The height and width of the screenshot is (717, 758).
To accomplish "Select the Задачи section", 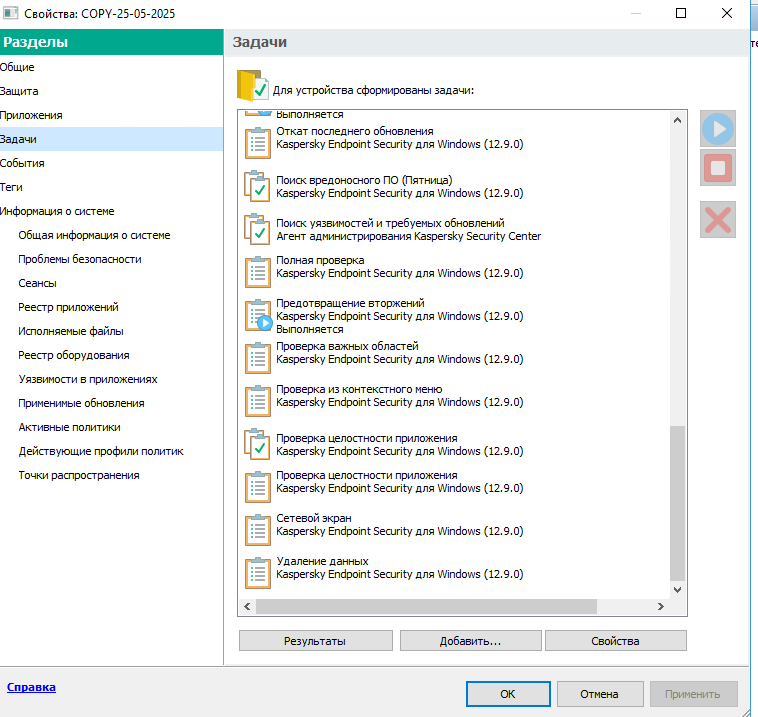I will [x=111, y=139].
